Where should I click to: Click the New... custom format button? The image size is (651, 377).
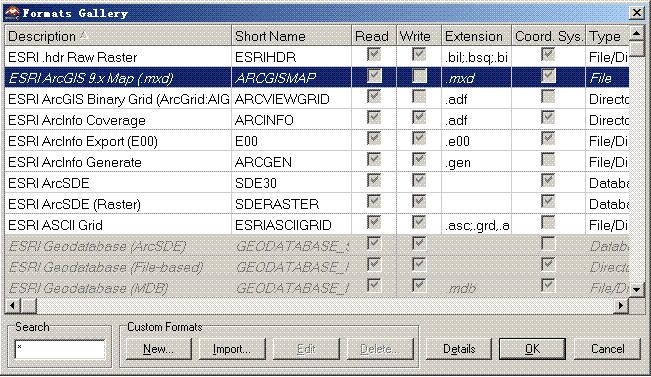tap(159, 349)
